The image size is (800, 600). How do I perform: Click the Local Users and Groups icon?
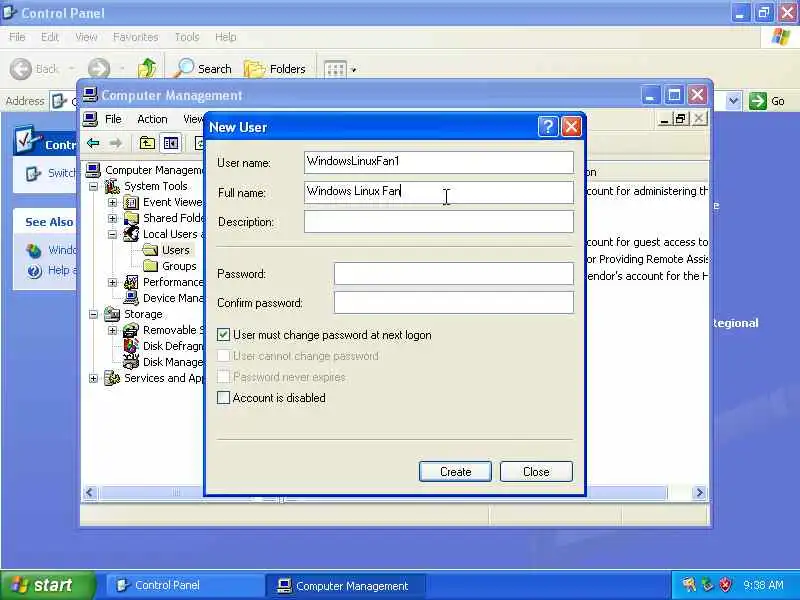pos(131,234)
